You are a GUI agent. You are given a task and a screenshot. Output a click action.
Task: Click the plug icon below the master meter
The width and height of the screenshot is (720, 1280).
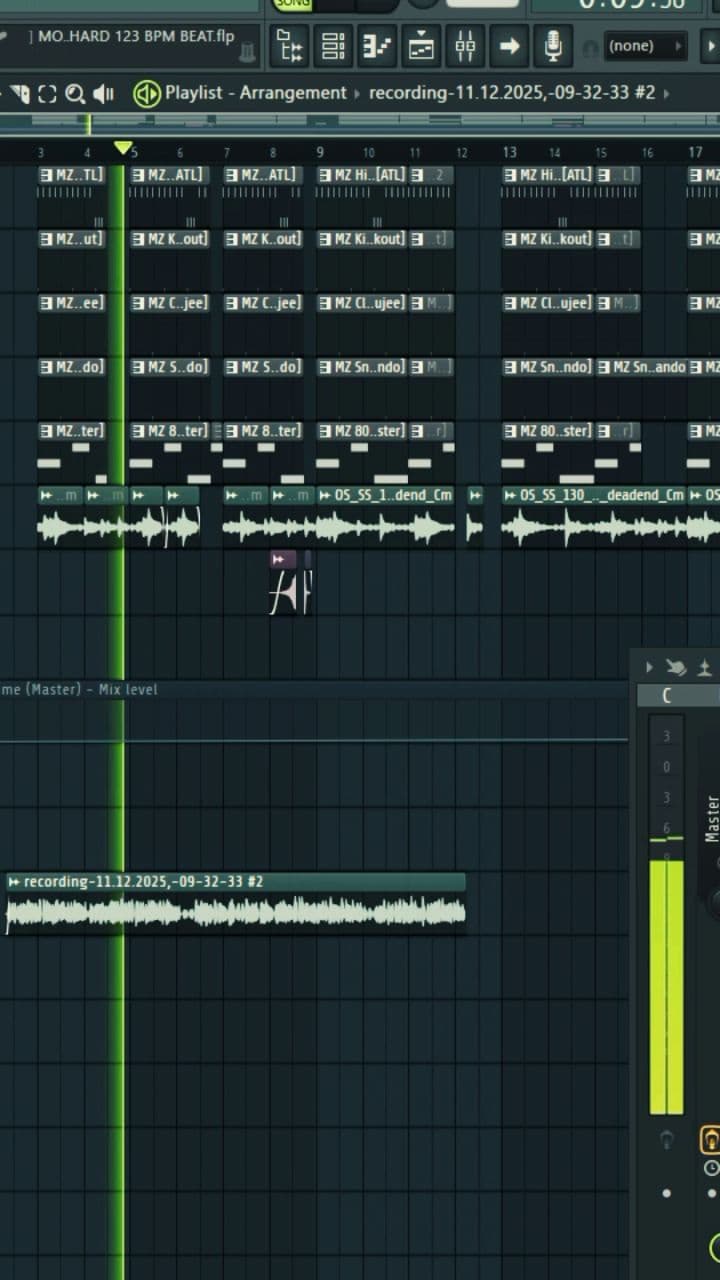(x=667, y=1140)
